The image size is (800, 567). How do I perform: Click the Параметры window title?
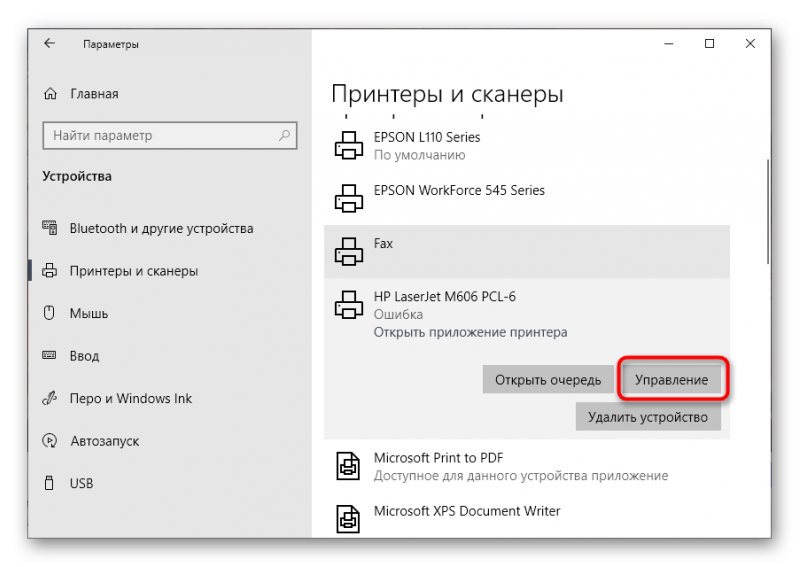(111, 44)
